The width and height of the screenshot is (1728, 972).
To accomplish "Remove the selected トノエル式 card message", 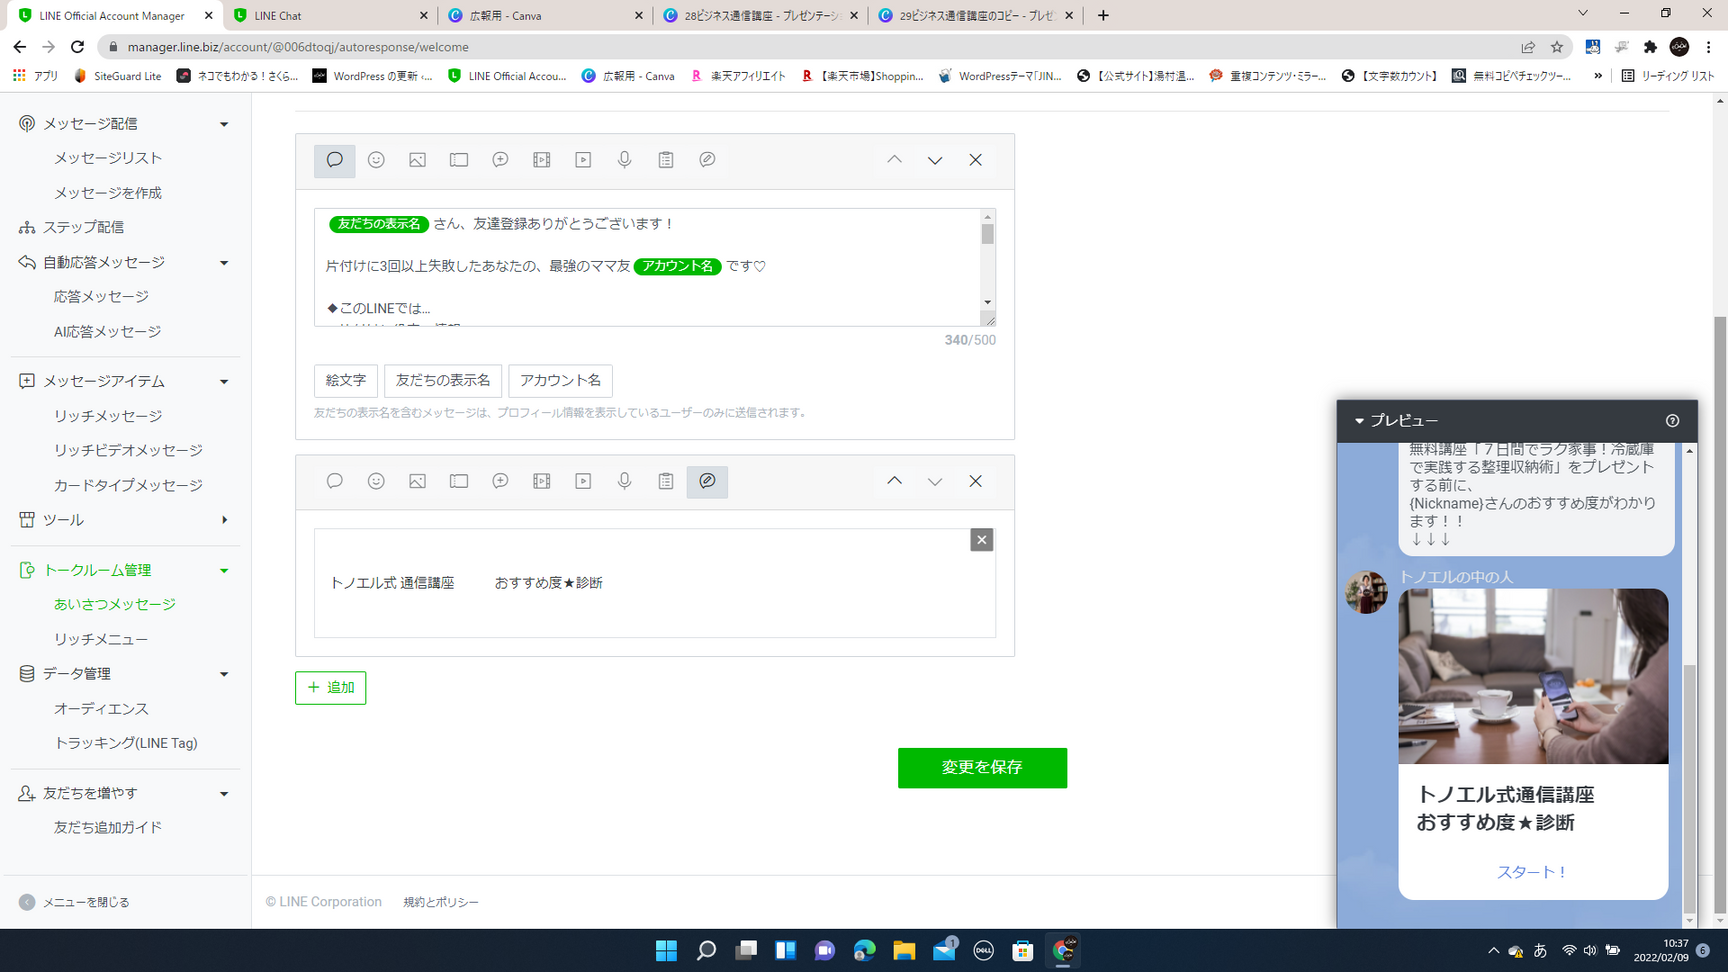I will (981, 540).
